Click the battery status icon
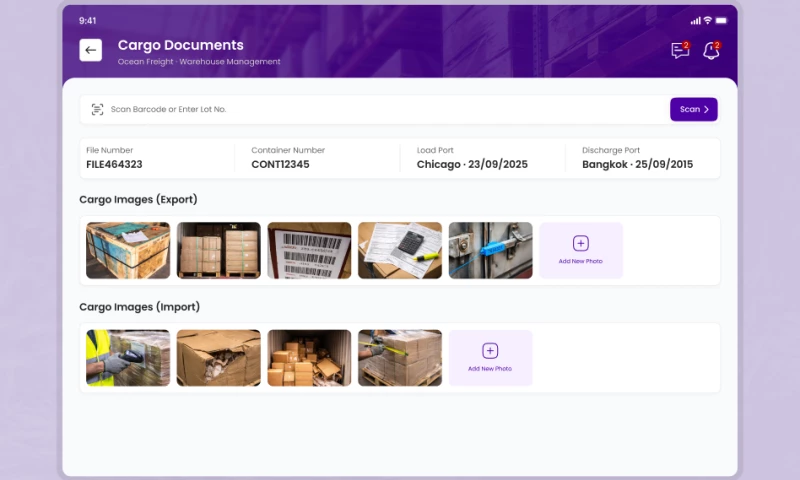The width and height of the screenshot is (800, 480). (x=721, y=20)
